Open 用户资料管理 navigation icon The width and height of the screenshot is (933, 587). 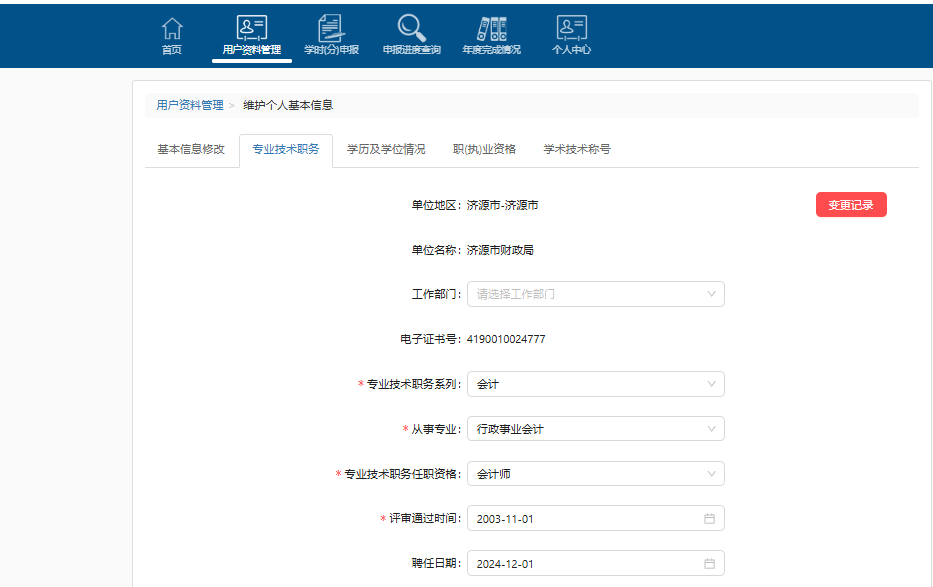(x=251, y=29)
